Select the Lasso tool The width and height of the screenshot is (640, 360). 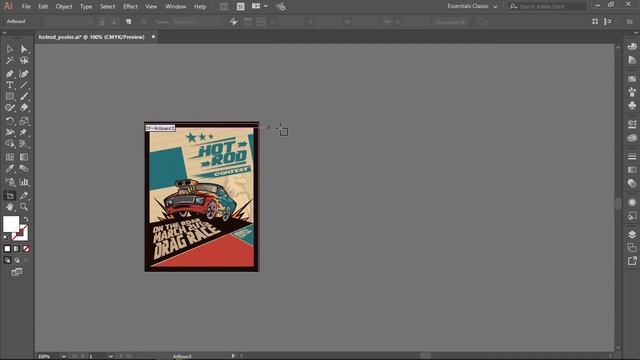24,60
